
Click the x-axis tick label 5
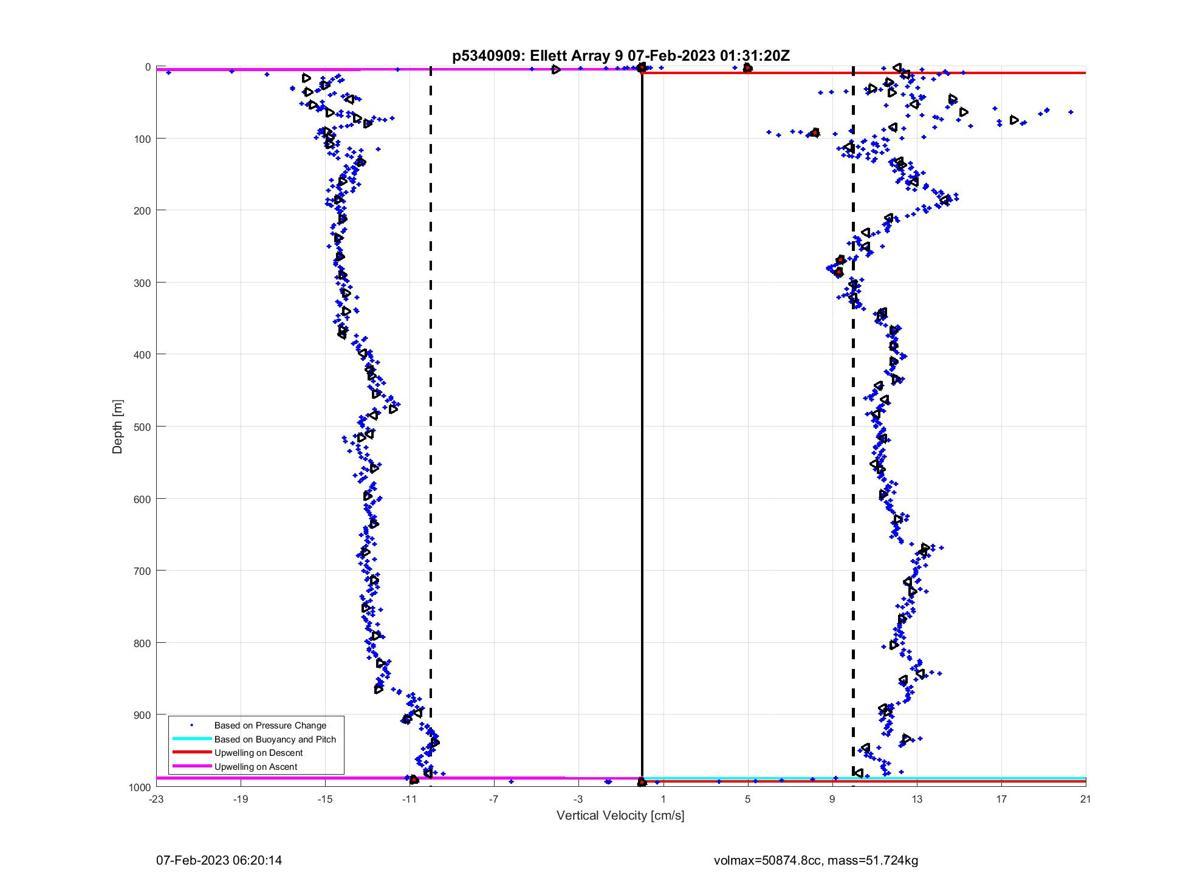tap(748, 799)
